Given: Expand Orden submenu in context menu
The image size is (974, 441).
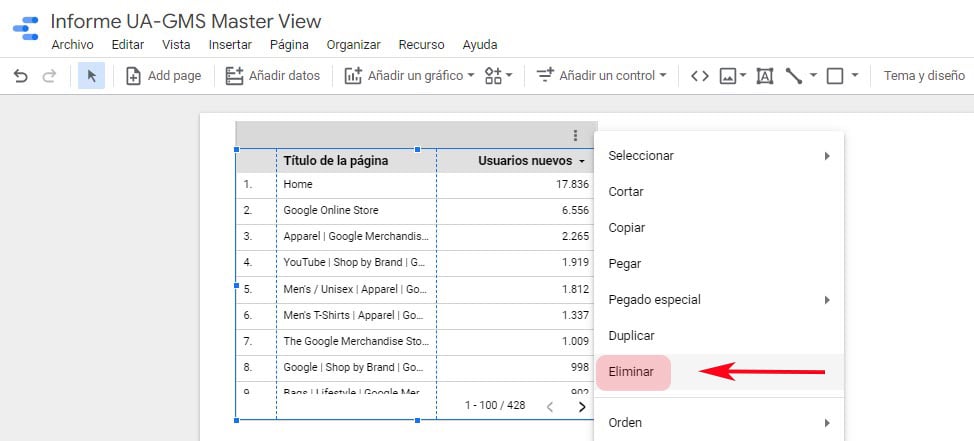Looking at the screenshot, I should click(x=719, y=423).
